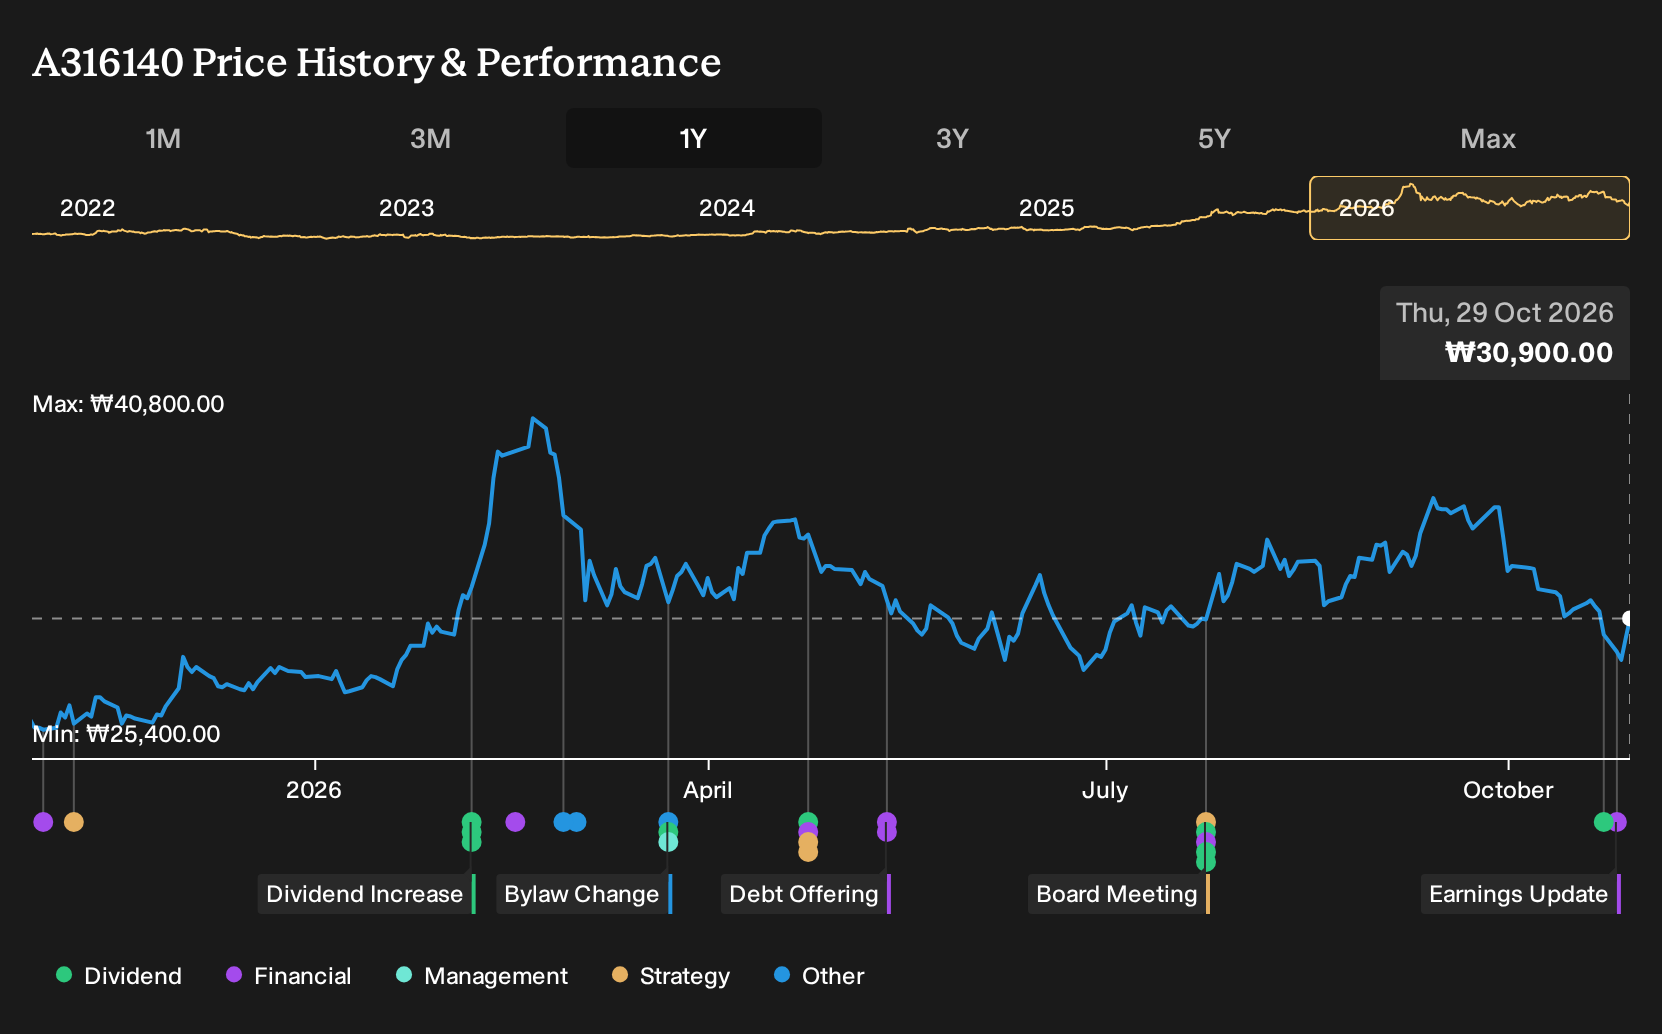This screenshot has height=1034, width=1662.
Task: Select the 1M time range tab
Action: coord(163,138)
